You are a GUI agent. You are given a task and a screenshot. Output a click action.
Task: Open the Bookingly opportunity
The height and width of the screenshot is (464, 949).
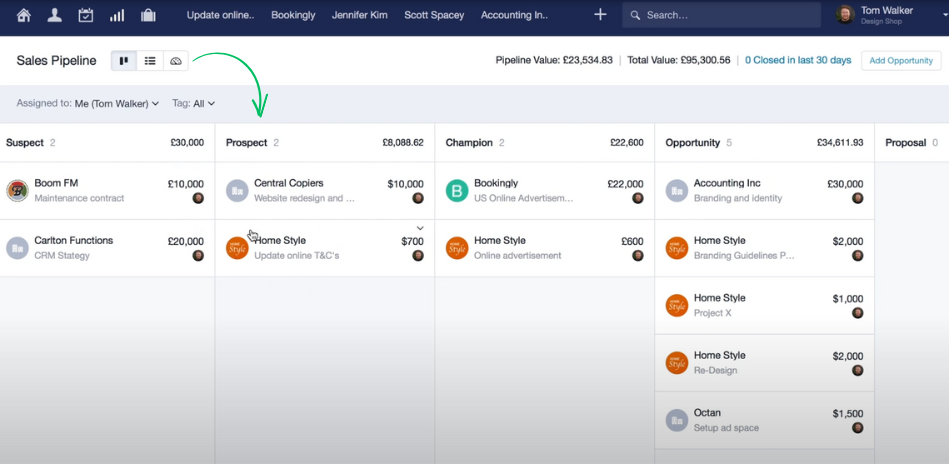[x=544, y=191]
